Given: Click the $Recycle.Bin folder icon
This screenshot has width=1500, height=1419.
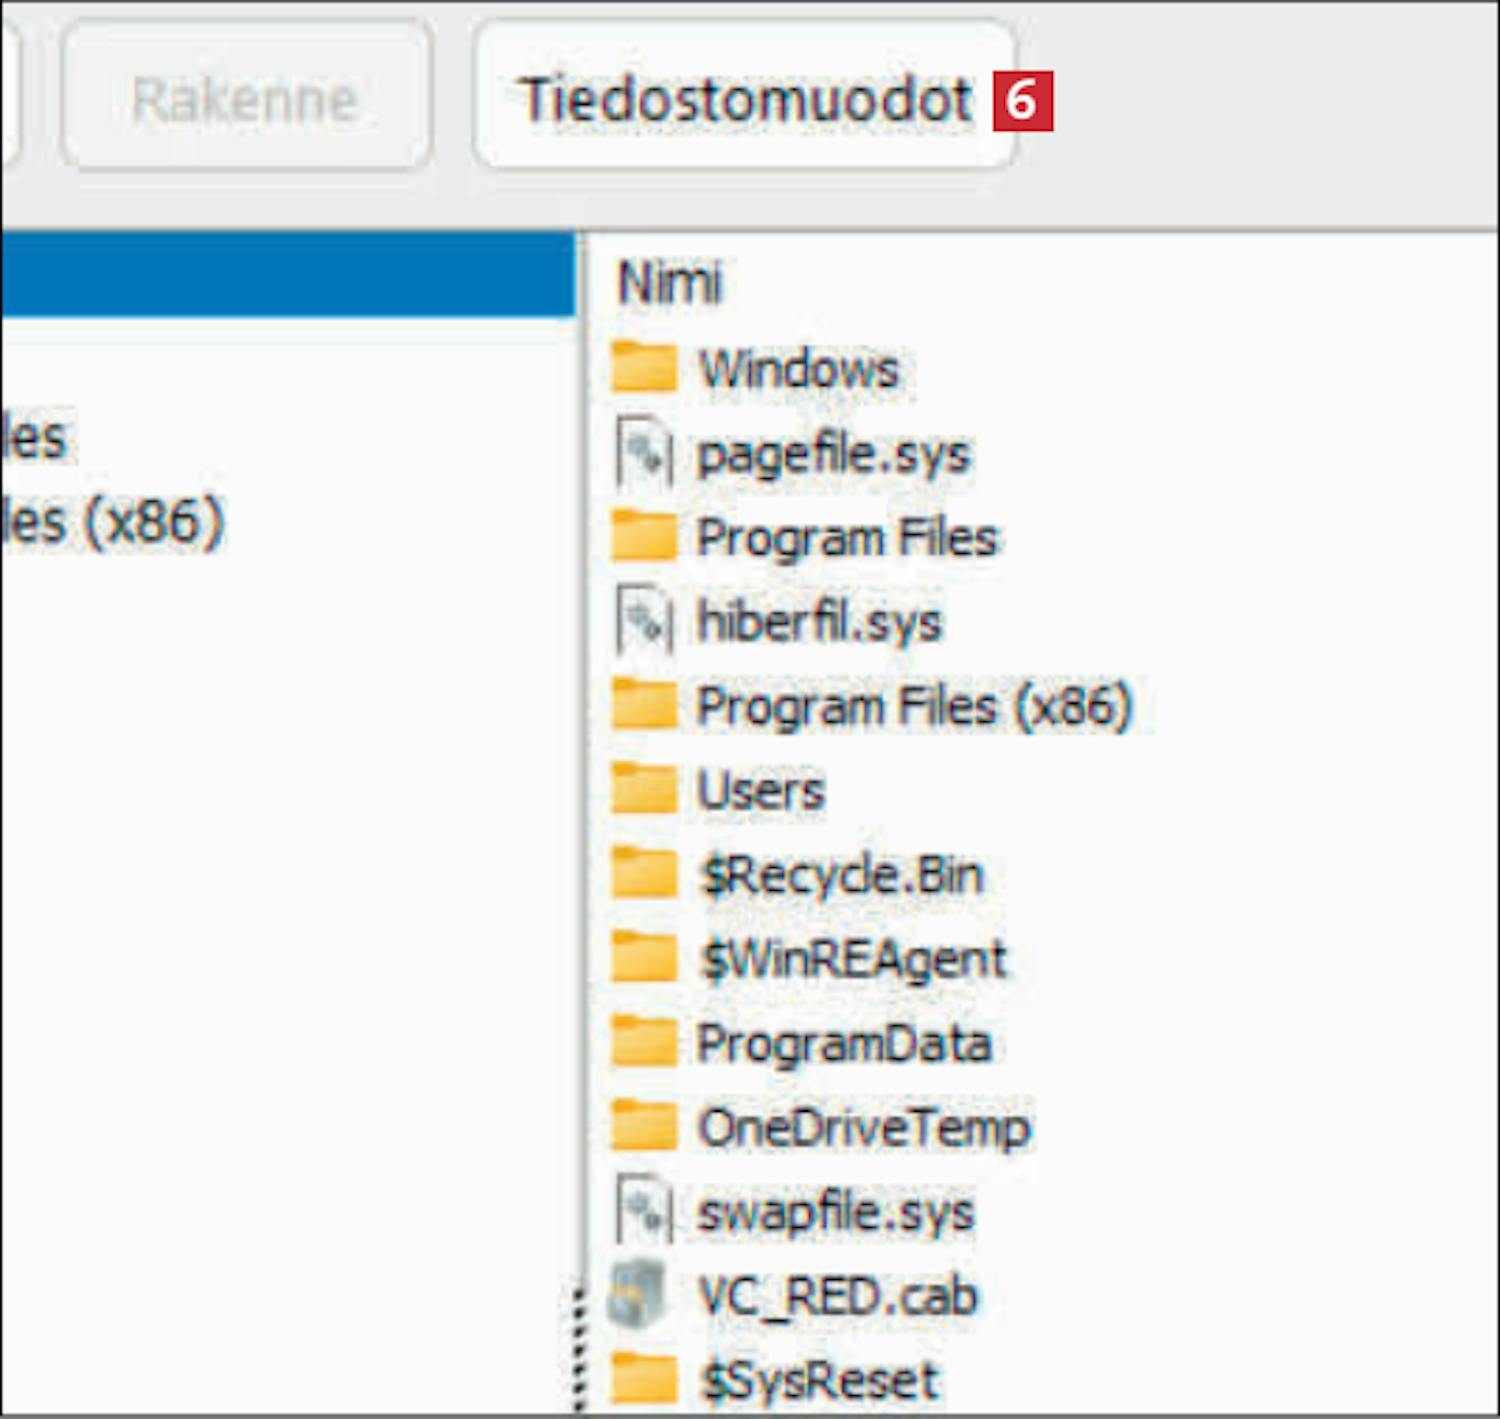Looking at the screenshot, I should coord(644,872).
